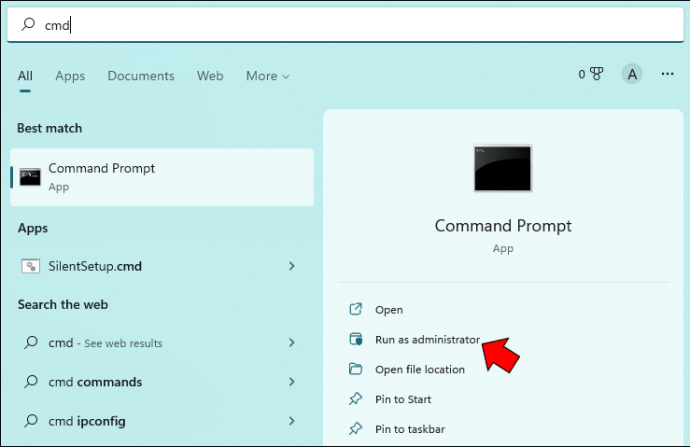This screenshot has height=447, width=690.
Task: Switch to the Documents filter tab
Action: (x=141, y=76)
